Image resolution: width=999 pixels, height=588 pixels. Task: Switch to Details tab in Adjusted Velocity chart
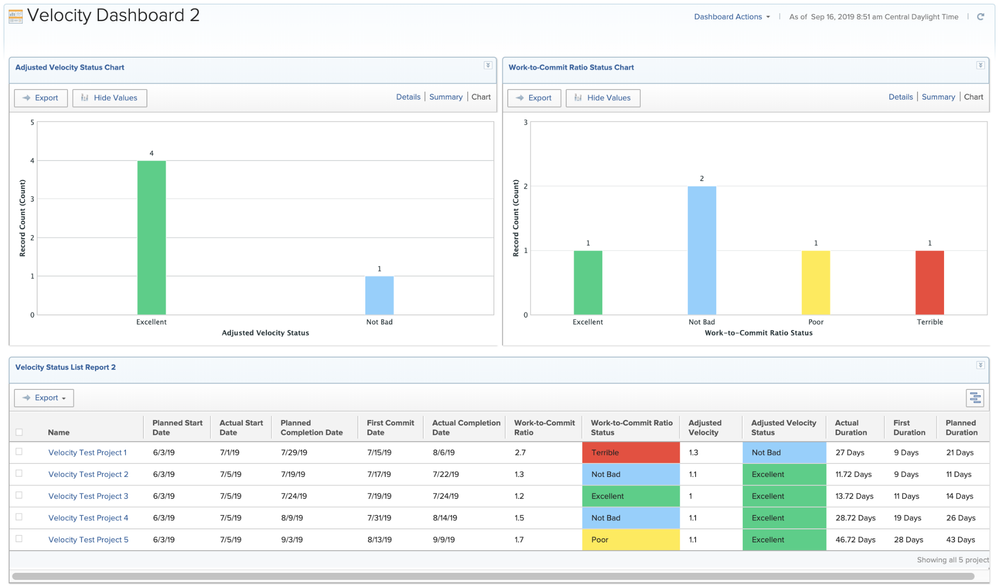pyautogui.click(x=408, y=97)
